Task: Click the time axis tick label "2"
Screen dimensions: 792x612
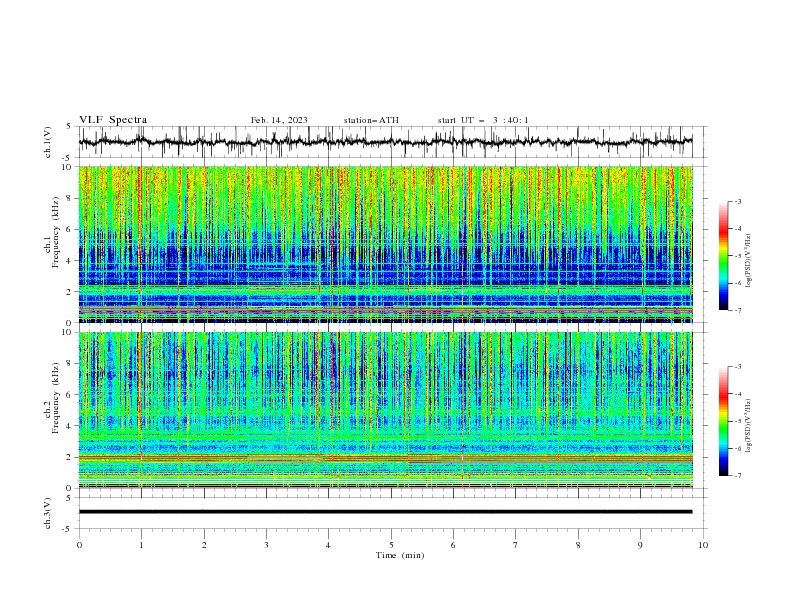Action: point(204,545)
